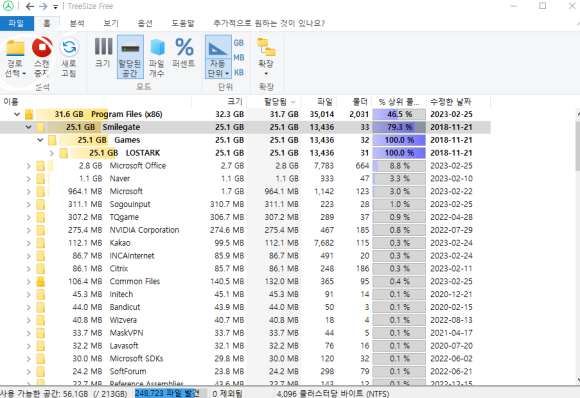Click the '추가적으로 원하는 것이 있나요?' search box
The height and width of the screenshot is (398, 580).
[269, 23]
